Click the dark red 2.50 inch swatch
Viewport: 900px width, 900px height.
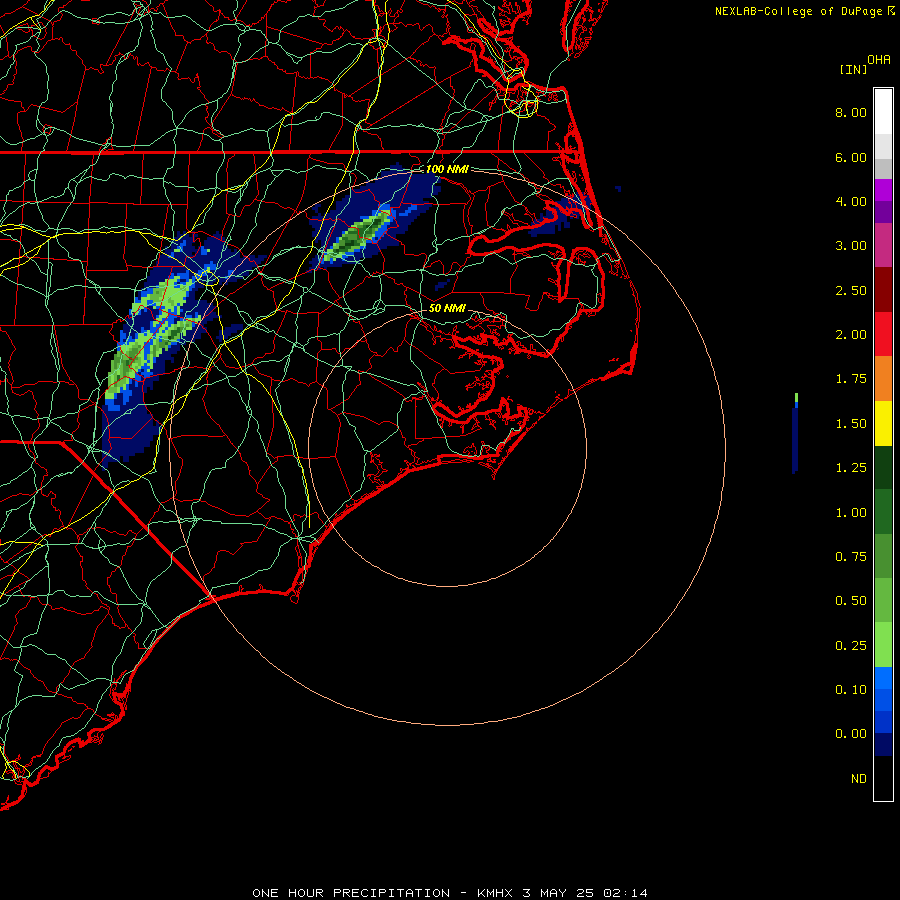click(x=883, y=290)
